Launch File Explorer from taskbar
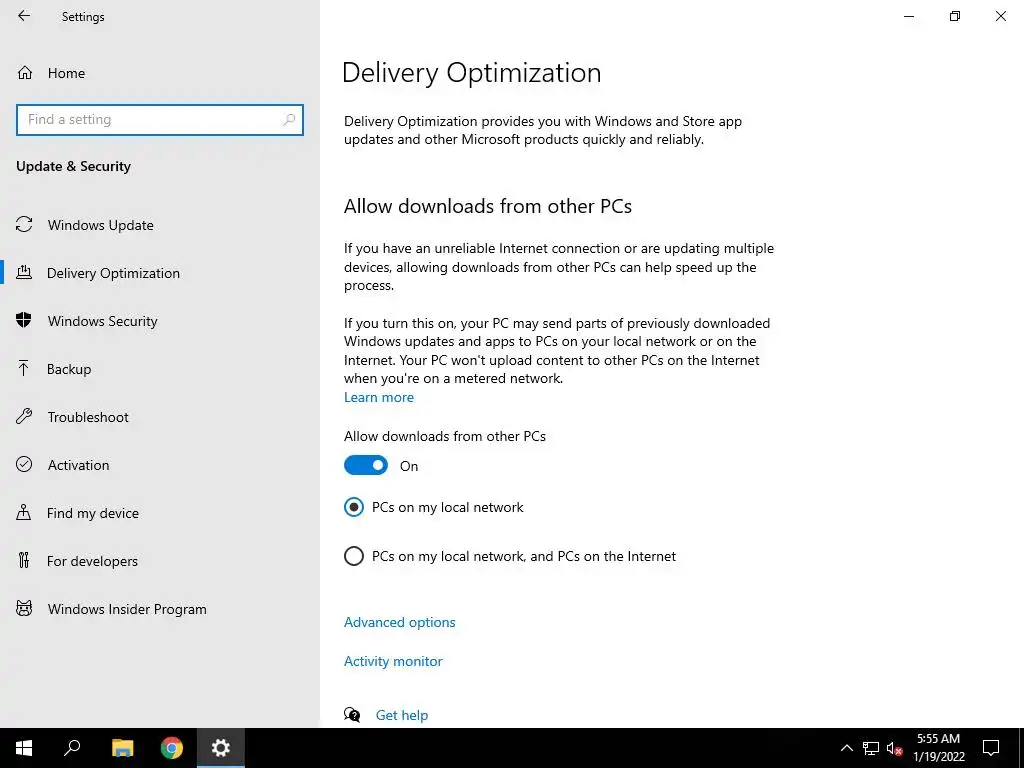Viewport: 1024px width, 768px height. (122, 748)
